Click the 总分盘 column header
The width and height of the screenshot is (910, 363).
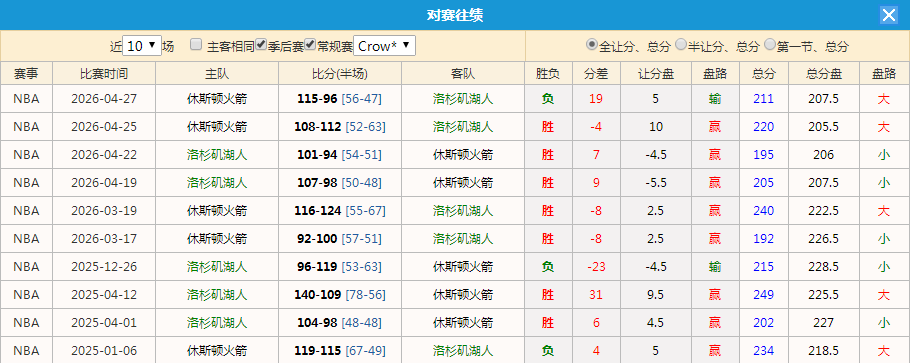(824, 74)
